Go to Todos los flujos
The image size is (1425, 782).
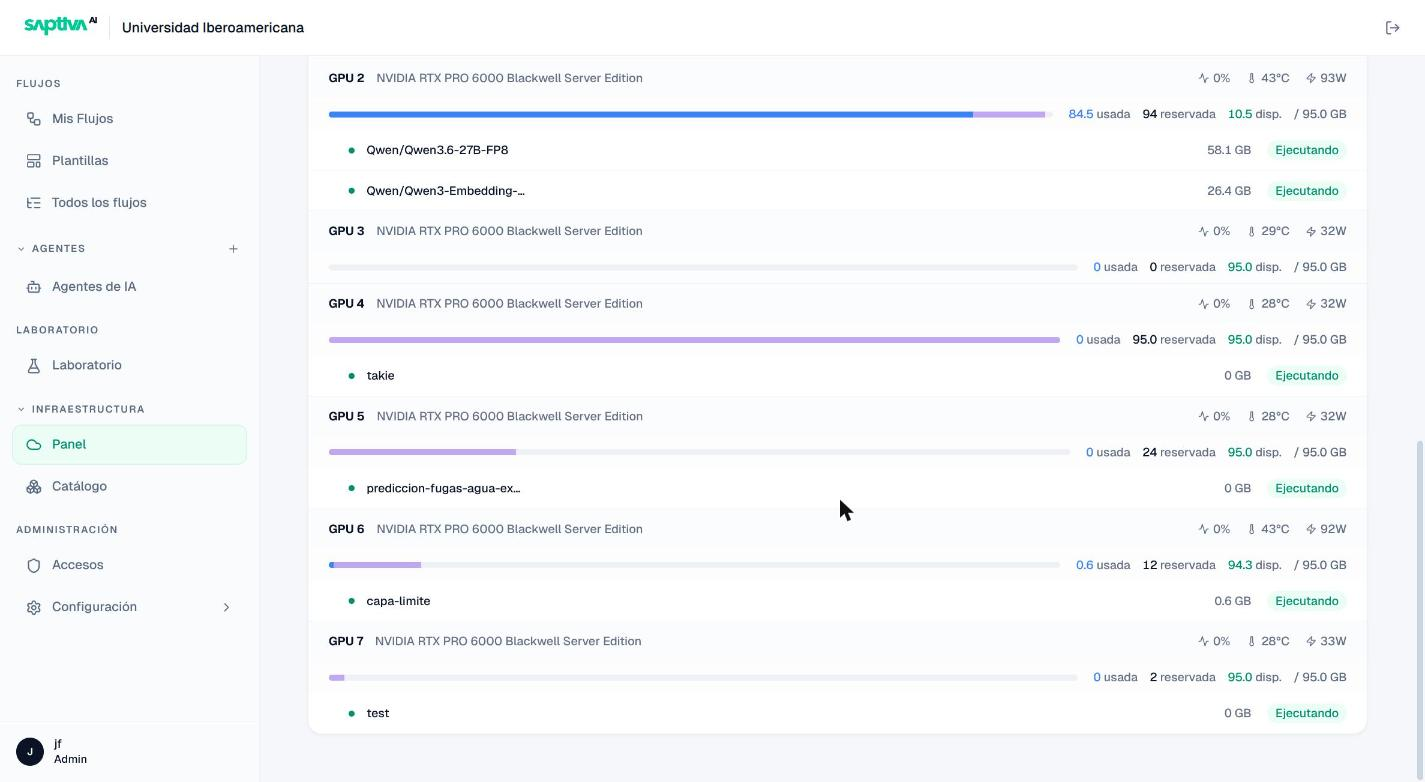click(129, 203)
